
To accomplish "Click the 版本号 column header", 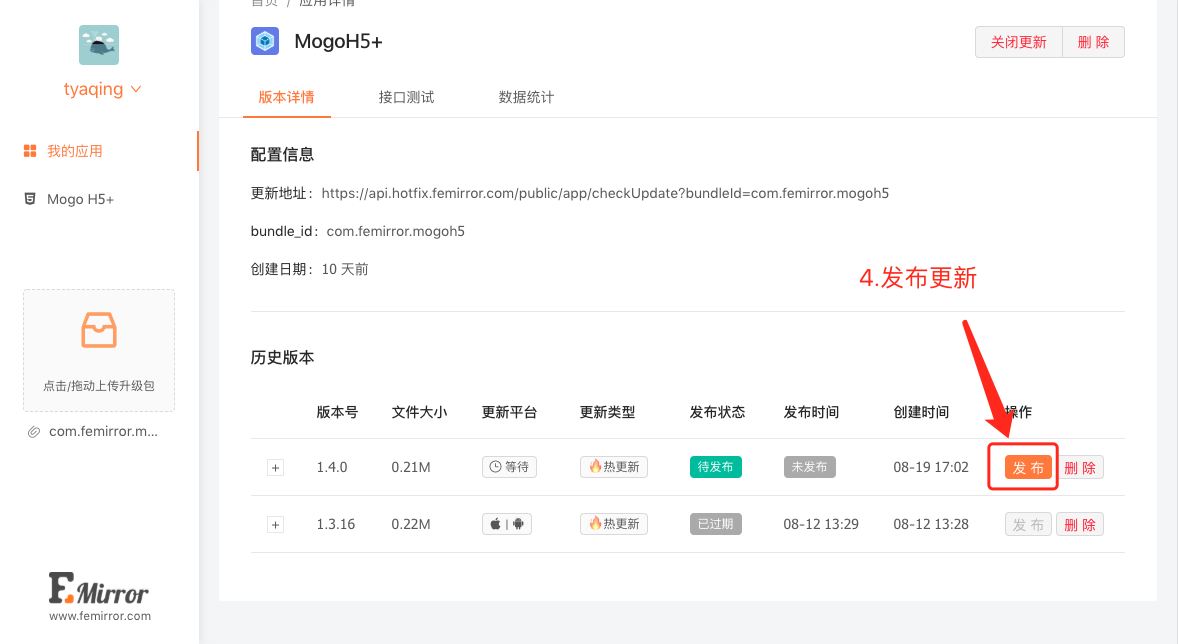I will pyautogui.click(x=337, y=412).
